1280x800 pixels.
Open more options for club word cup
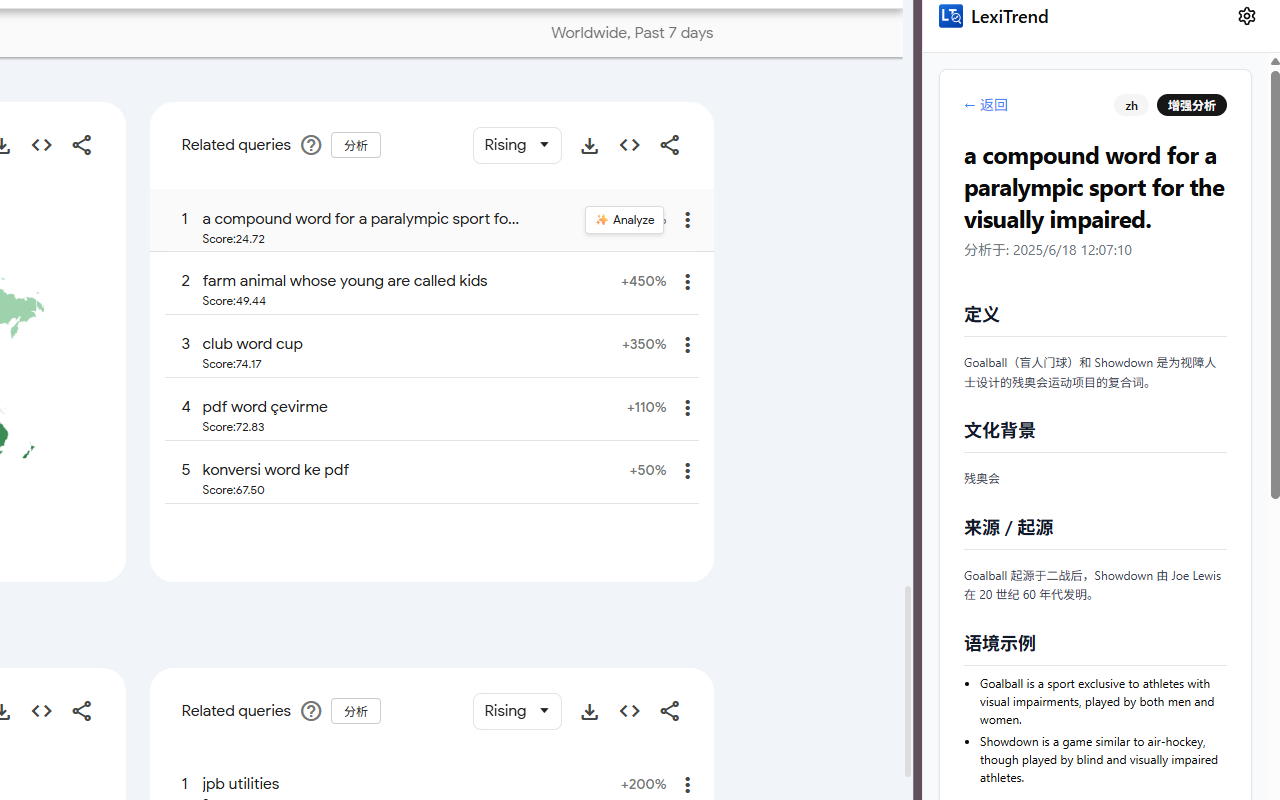(687, 345)
